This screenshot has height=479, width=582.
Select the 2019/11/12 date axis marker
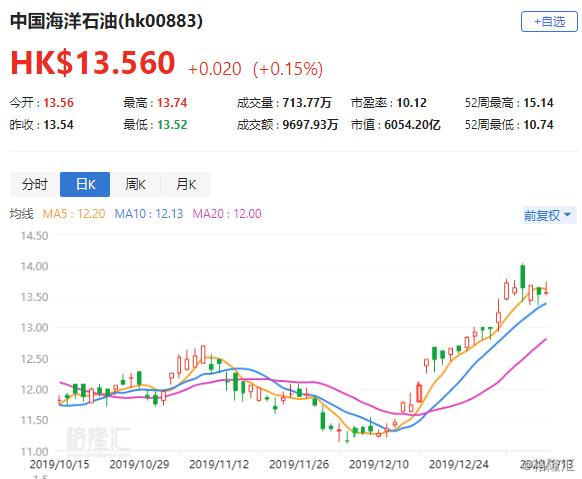pyautogui.click(x=219, y=464)
